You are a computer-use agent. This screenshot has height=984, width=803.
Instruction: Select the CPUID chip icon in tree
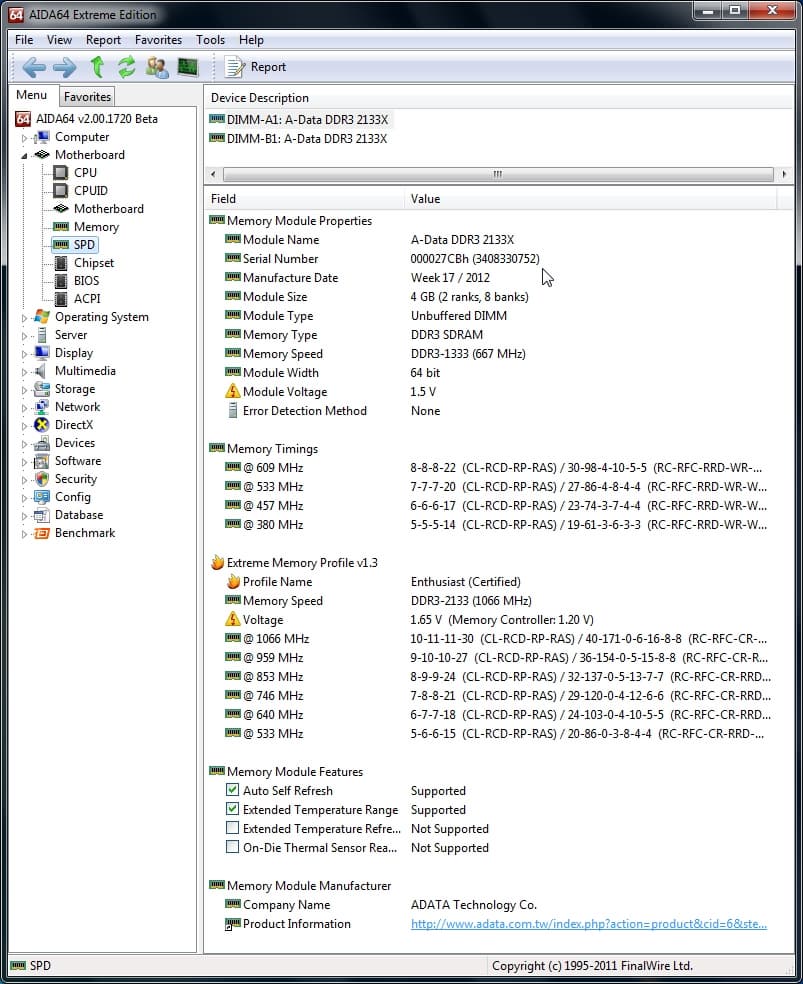click(x=61, y=190)
